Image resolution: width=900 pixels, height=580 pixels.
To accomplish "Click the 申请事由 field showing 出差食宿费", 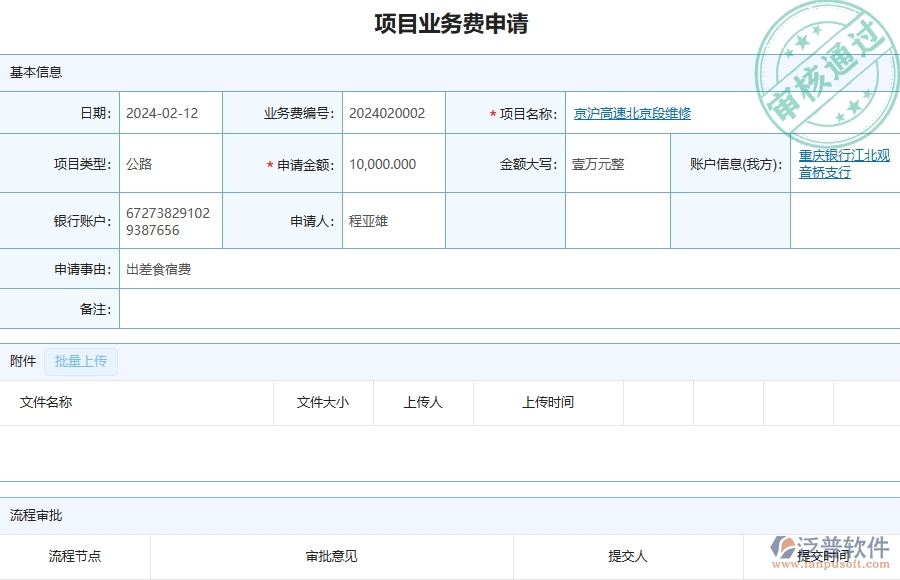I will click(160, 269).
